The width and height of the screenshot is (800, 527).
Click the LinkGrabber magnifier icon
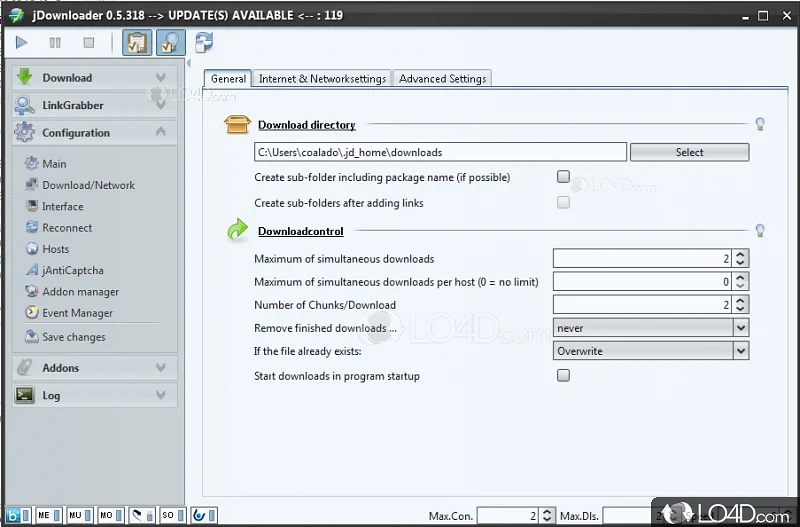click(24, 105)
